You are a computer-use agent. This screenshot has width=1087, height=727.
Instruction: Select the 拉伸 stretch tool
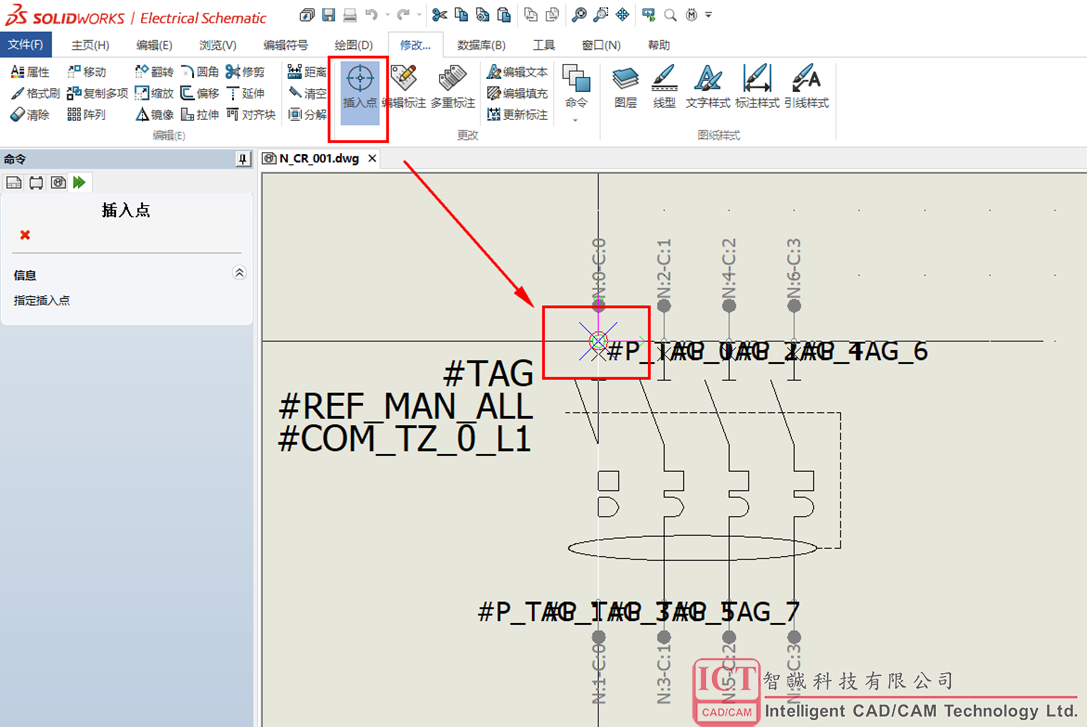200,114
